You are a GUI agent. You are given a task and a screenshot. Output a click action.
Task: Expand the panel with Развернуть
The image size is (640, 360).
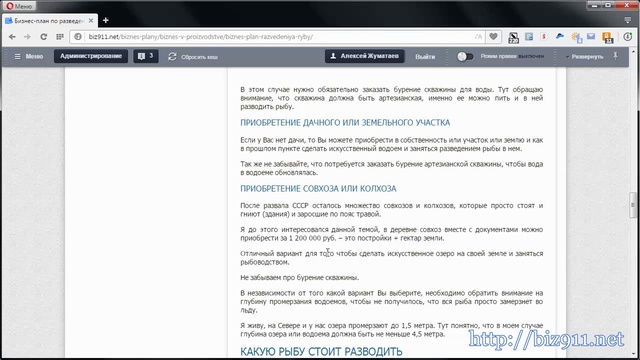point(584,57)
